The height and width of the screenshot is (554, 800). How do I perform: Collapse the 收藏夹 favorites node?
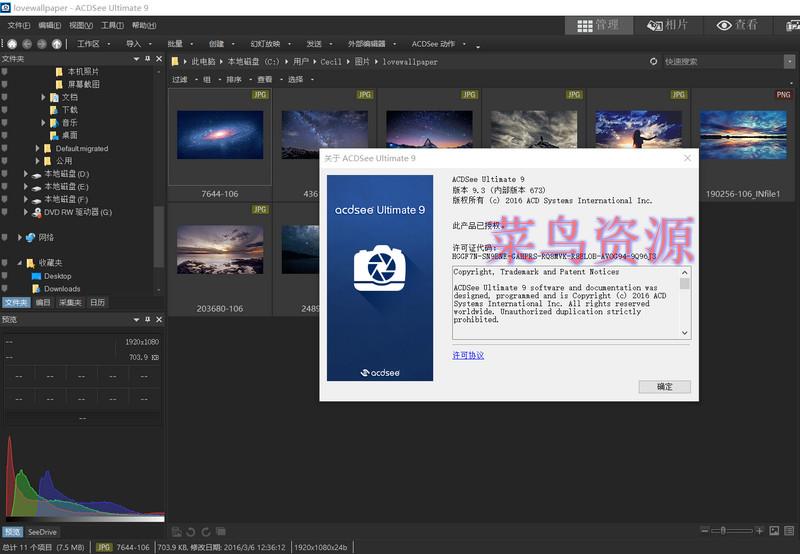point(19,263)
